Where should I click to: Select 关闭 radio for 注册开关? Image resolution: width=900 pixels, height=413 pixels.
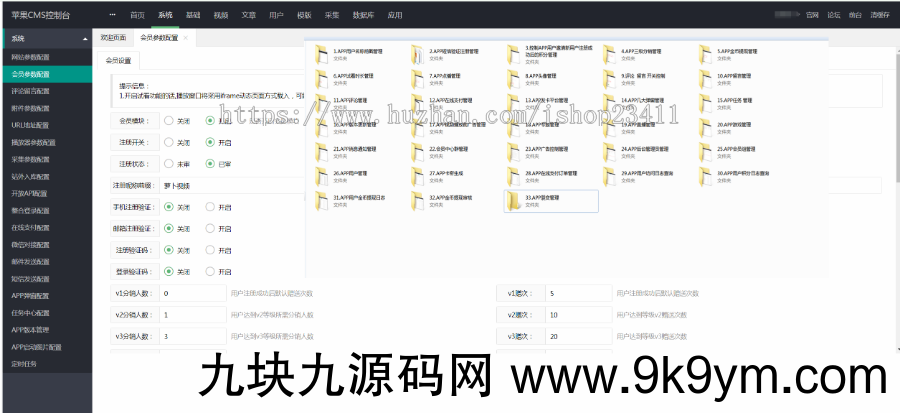pos(168,142)
